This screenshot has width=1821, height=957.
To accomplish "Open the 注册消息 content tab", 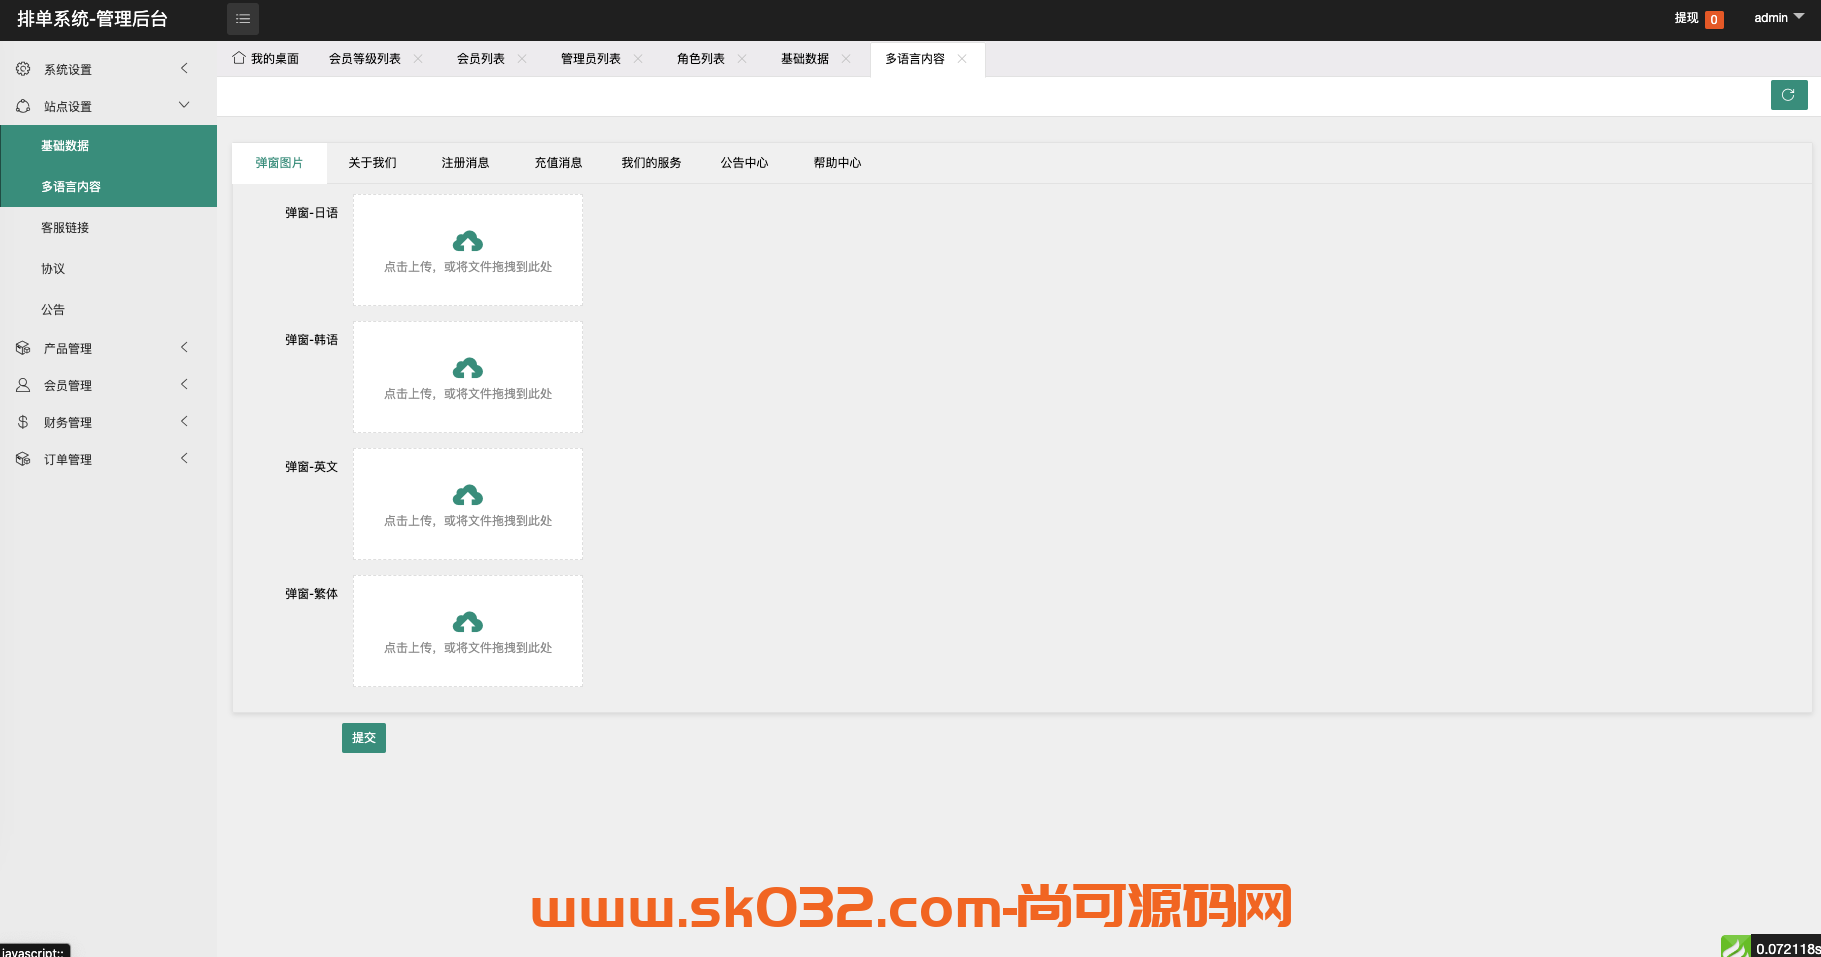I will 465,163.
